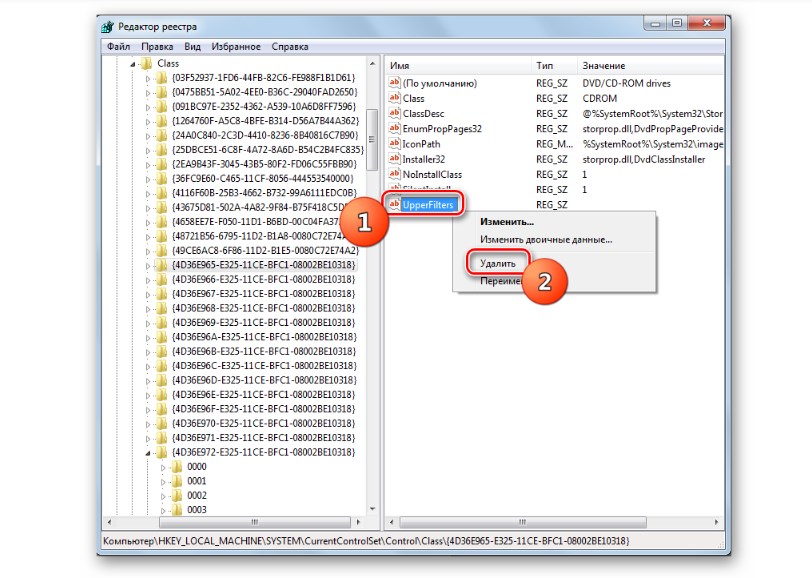Choose Изменить... in the context menu
This screenshot has width=812, height=578.
tap(506, 222)
